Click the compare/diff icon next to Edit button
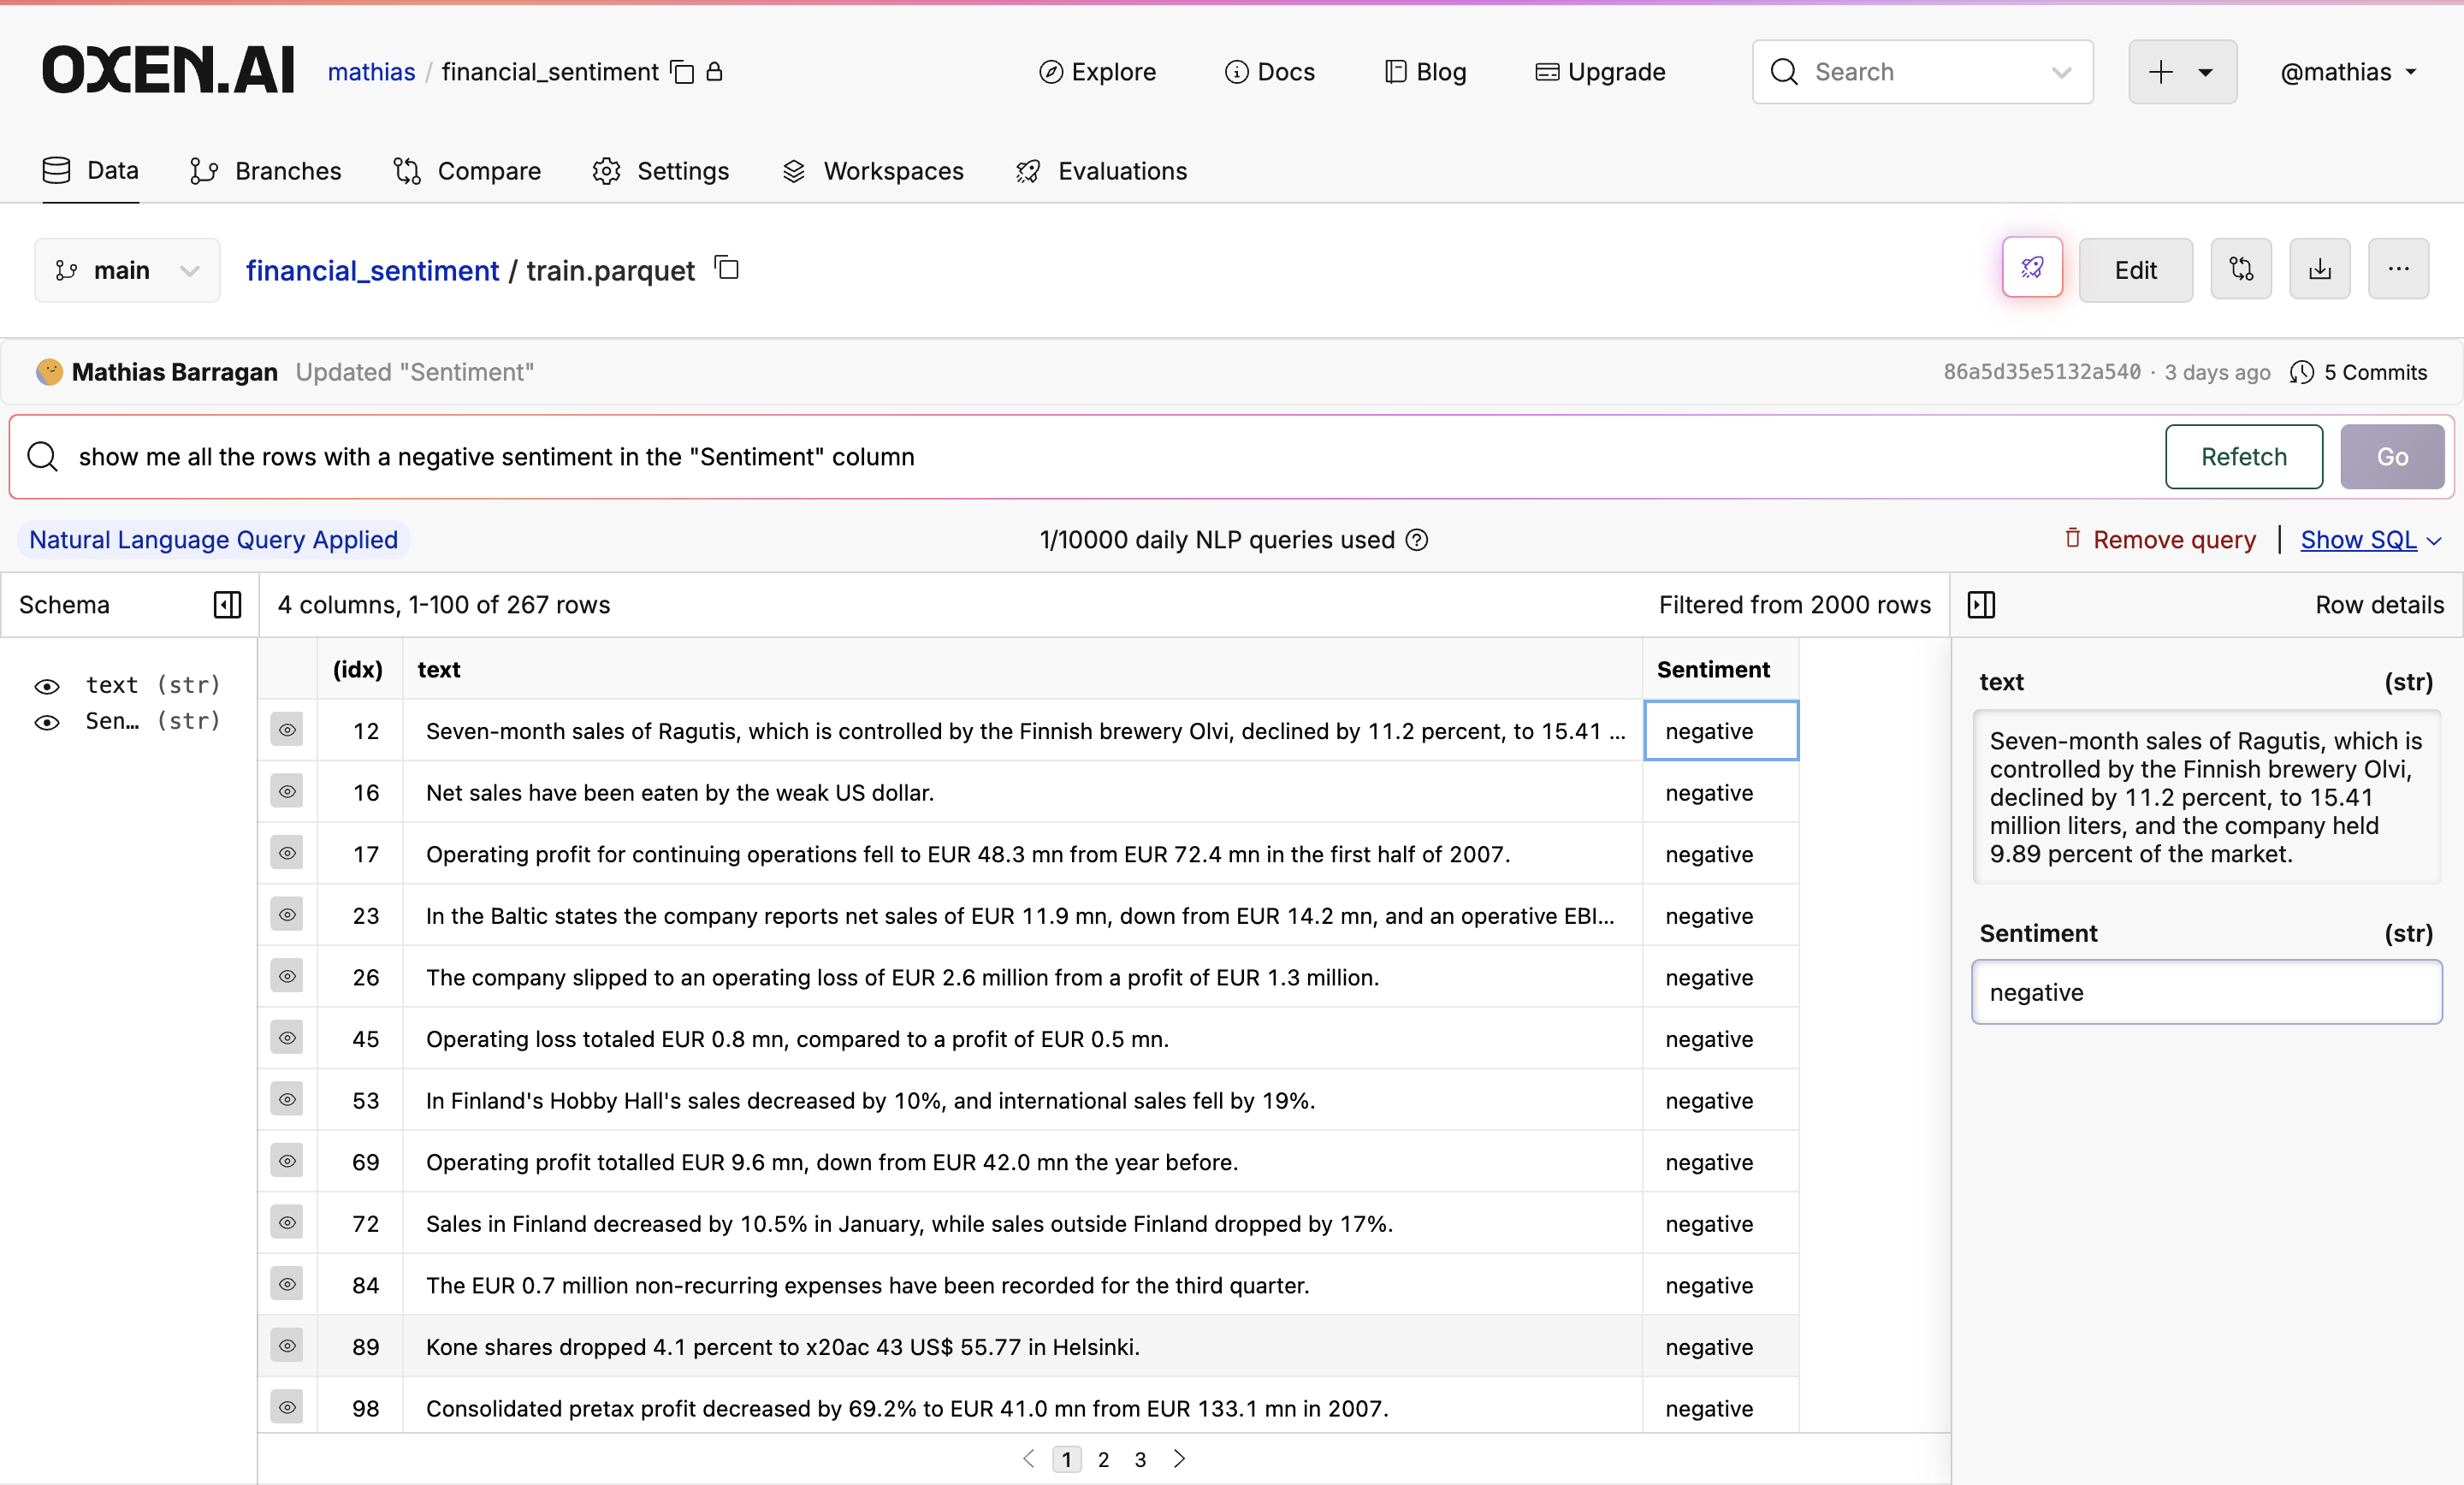The height and width of the screenshot is (1485, 2464). 2241,268
